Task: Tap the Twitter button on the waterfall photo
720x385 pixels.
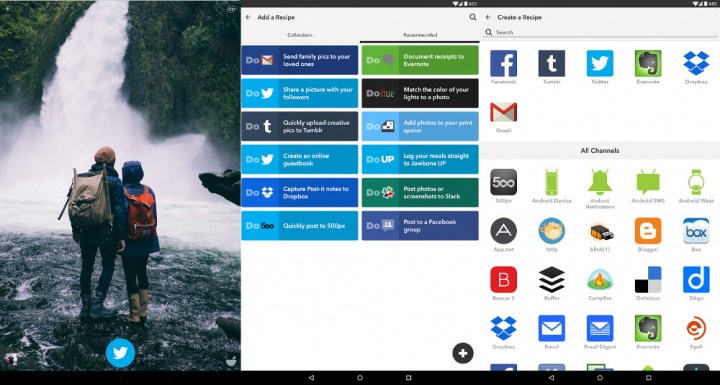Action: (120, 353)
